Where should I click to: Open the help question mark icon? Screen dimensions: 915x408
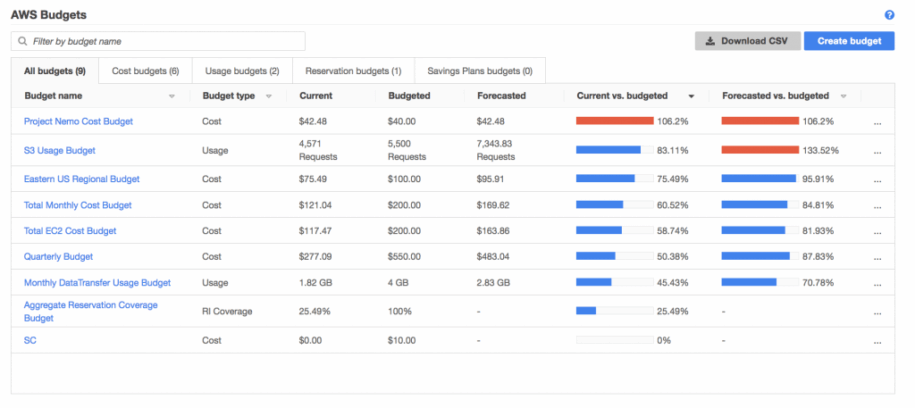coord(889,15)
